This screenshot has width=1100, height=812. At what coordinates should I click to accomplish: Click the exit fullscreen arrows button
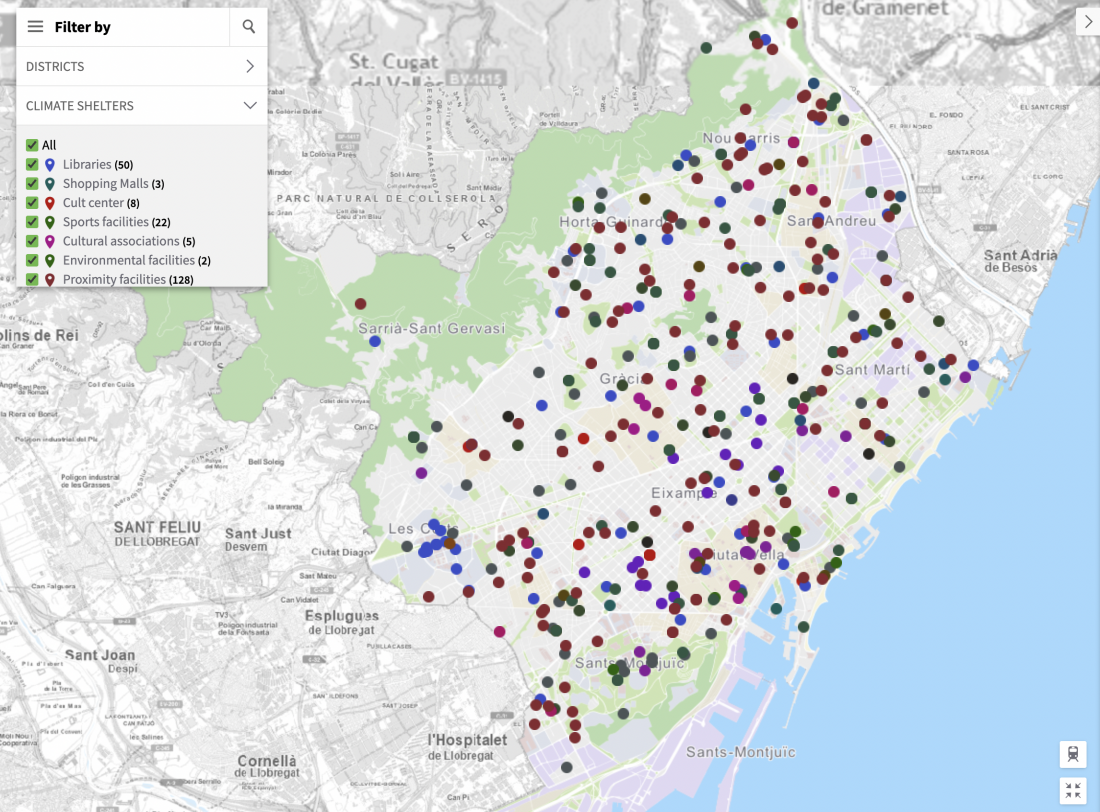pos(1073,790)
